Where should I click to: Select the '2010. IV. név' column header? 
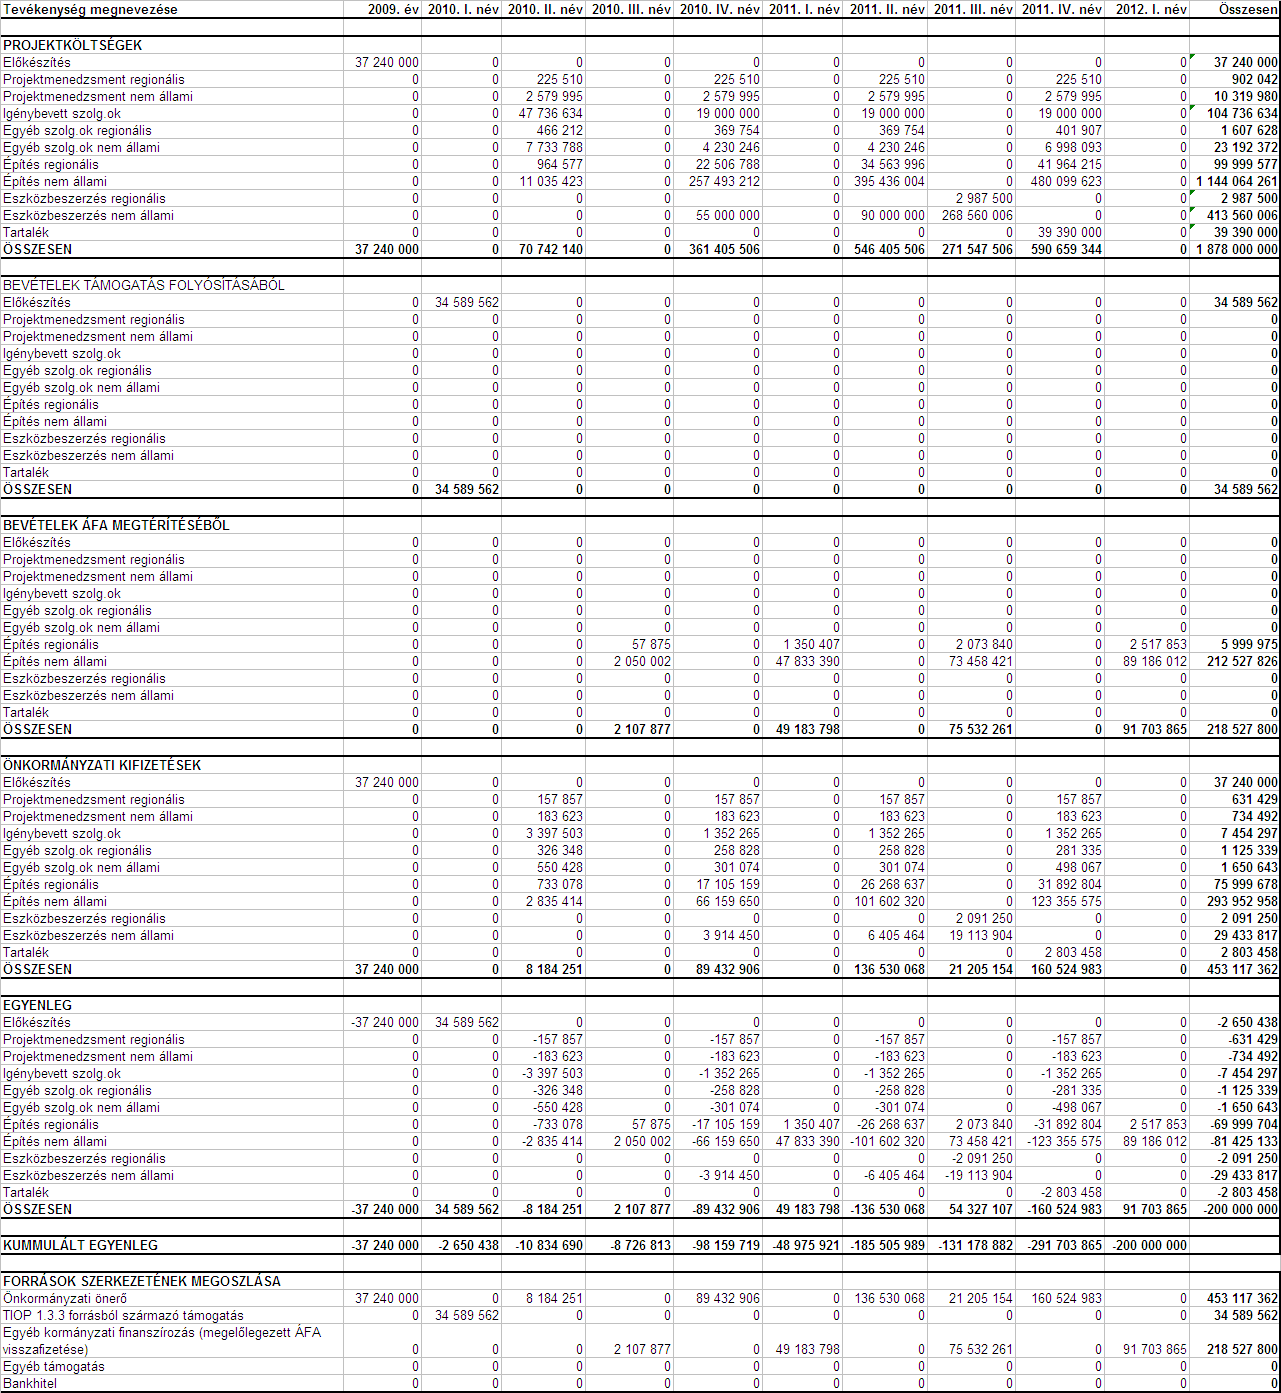719,9
